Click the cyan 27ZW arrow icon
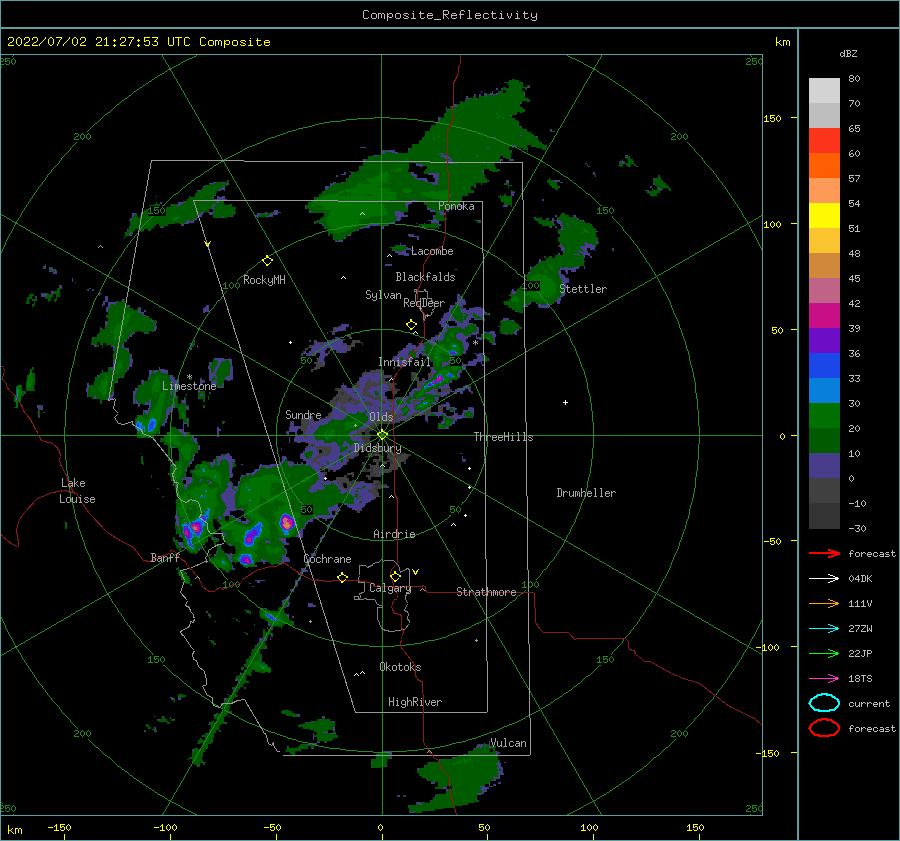Viewport: 900px width, 841px height. [824, 629]
